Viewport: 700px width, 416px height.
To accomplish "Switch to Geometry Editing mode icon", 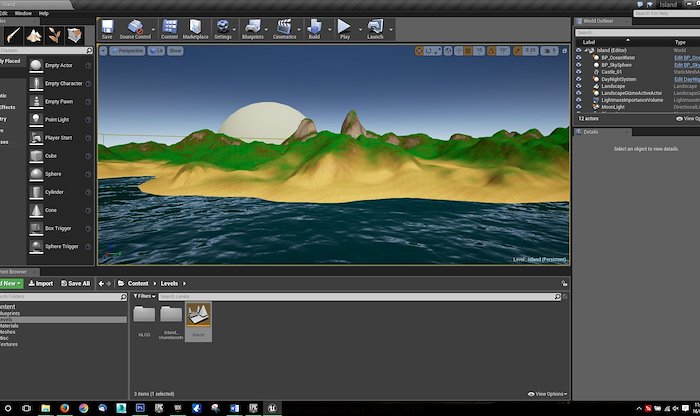I will [75, 35].
